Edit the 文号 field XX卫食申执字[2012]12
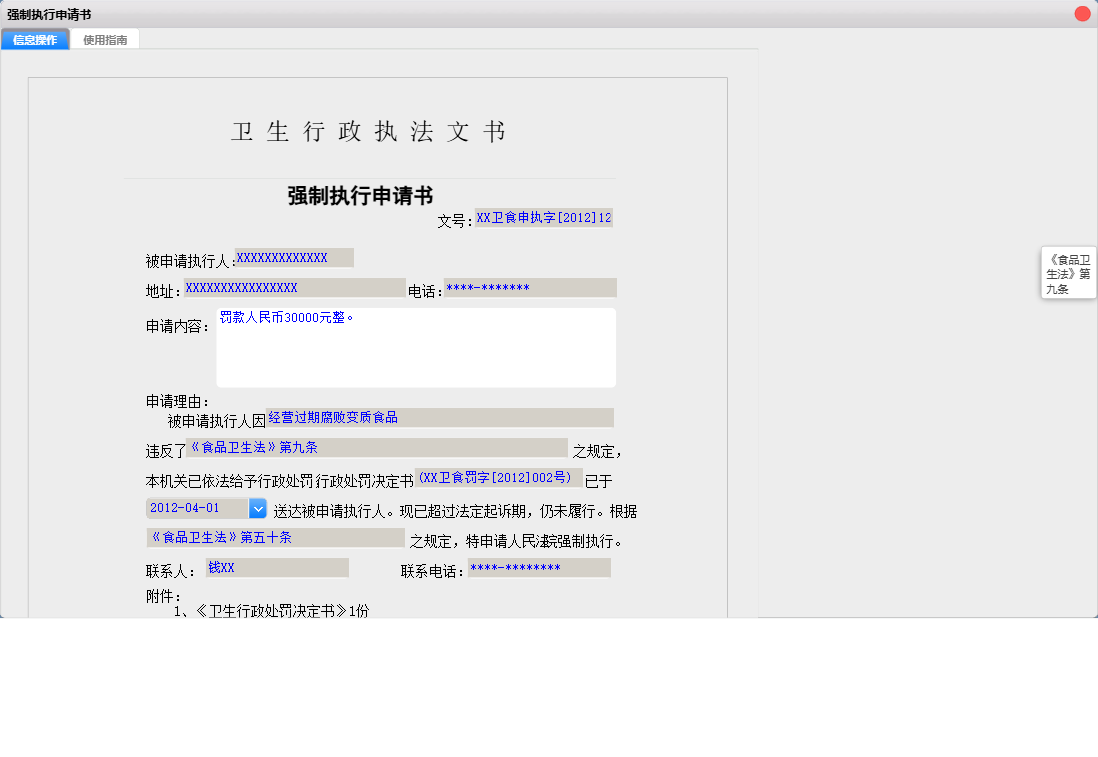The height and width of the screenshot is (757, 1098). [x=546, y=217]
